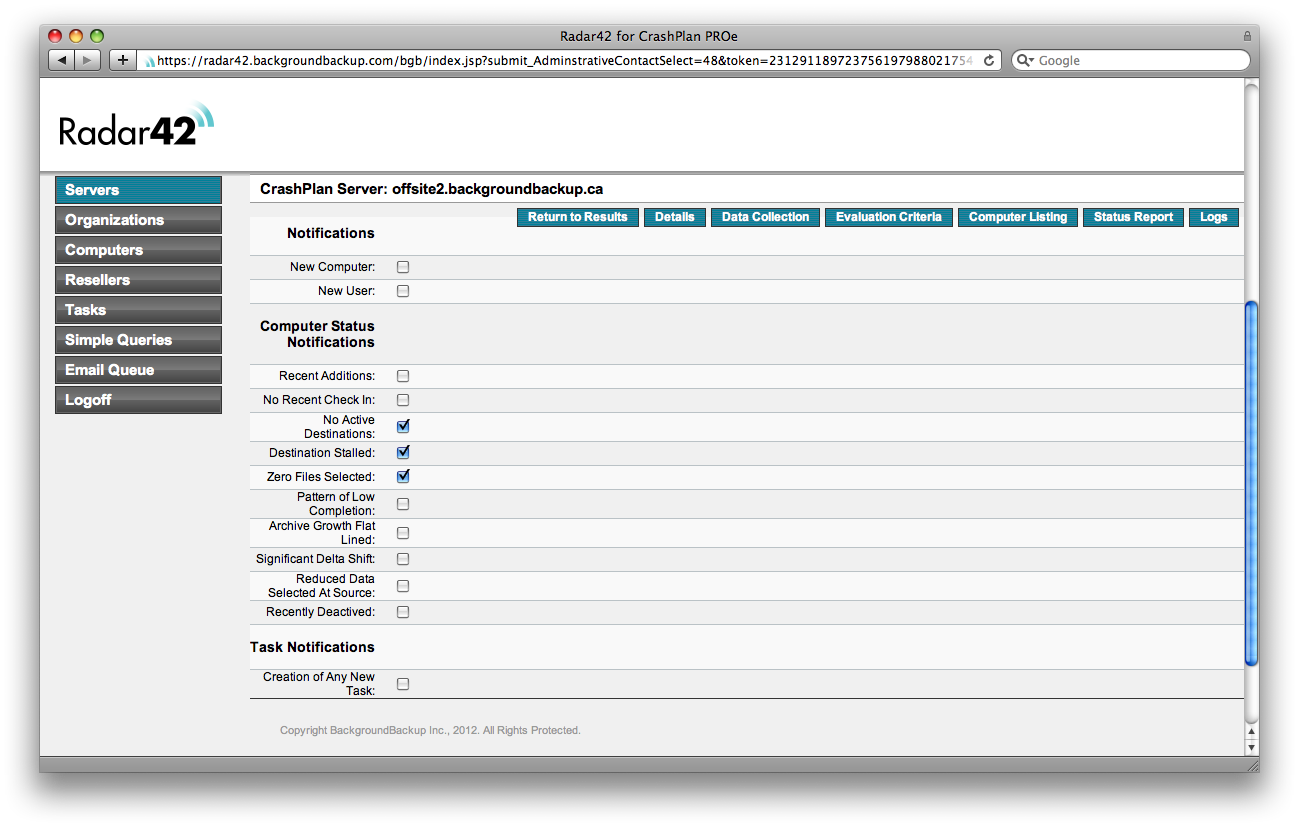Click the Destination Stalled label

(322, 453)
